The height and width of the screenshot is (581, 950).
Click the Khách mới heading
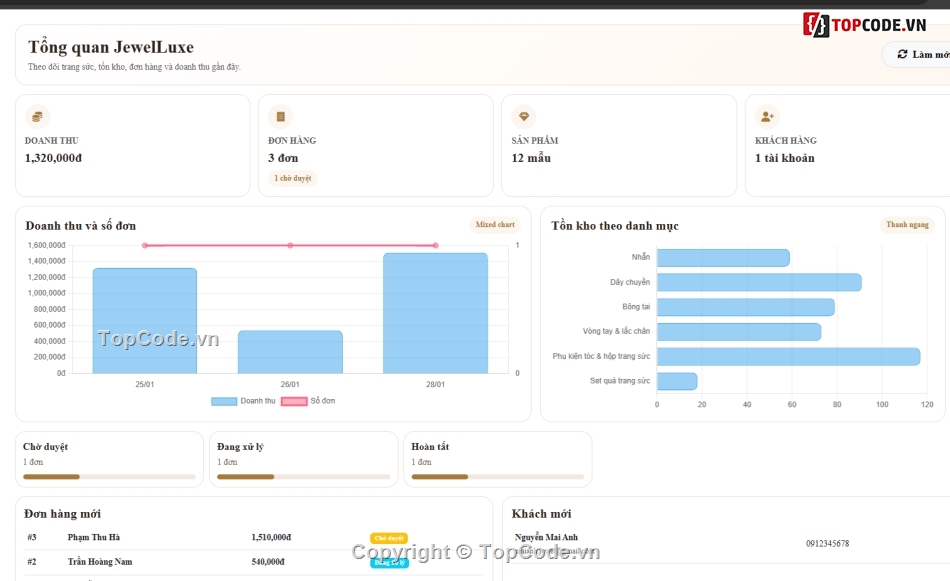pos(541,514)
